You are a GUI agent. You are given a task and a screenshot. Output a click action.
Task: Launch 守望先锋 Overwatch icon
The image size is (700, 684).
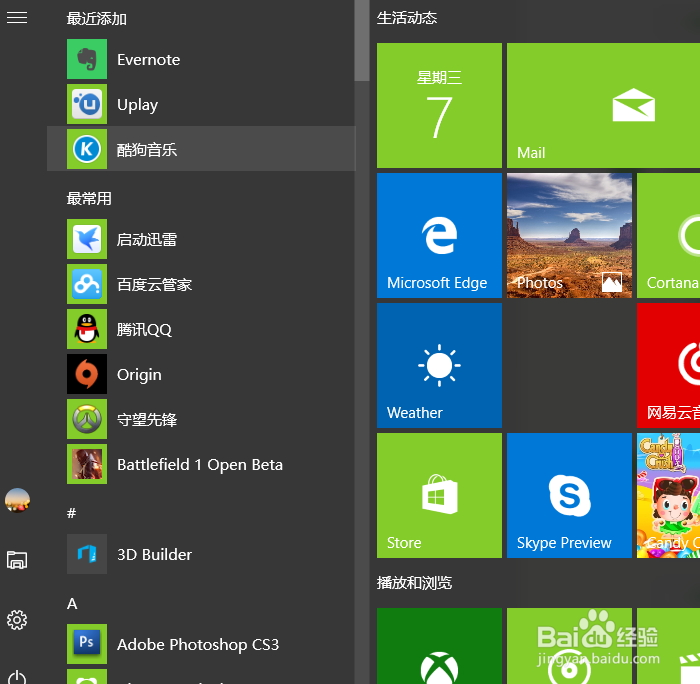(87, 419)
